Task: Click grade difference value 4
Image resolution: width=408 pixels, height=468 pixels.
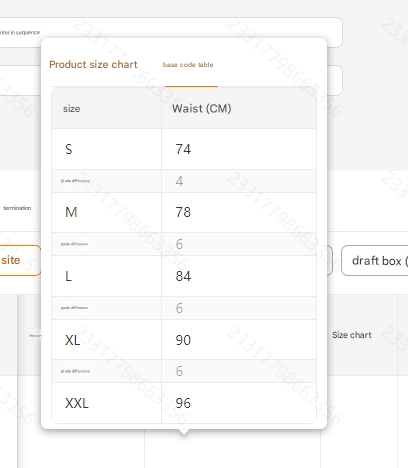Action: 179,181
